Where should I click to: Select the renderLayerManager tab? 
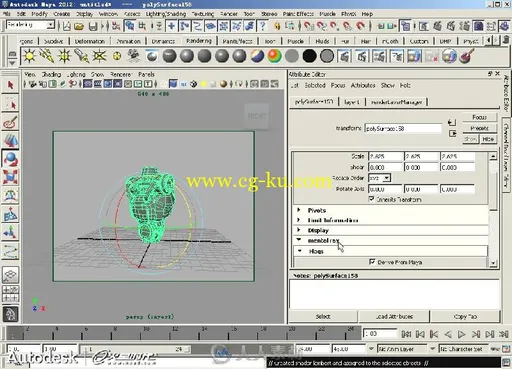(x=396, y=102)
